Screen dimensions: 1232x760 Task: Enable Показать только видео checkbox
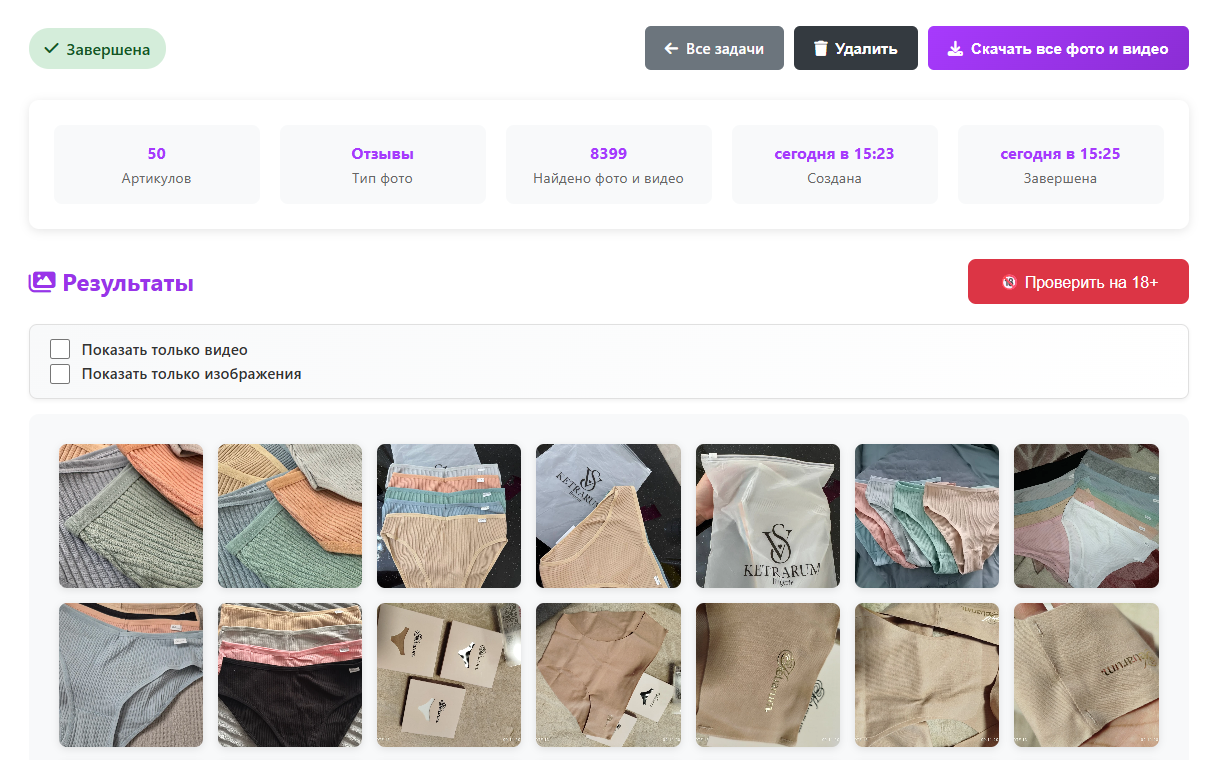(x=60, y=349)
